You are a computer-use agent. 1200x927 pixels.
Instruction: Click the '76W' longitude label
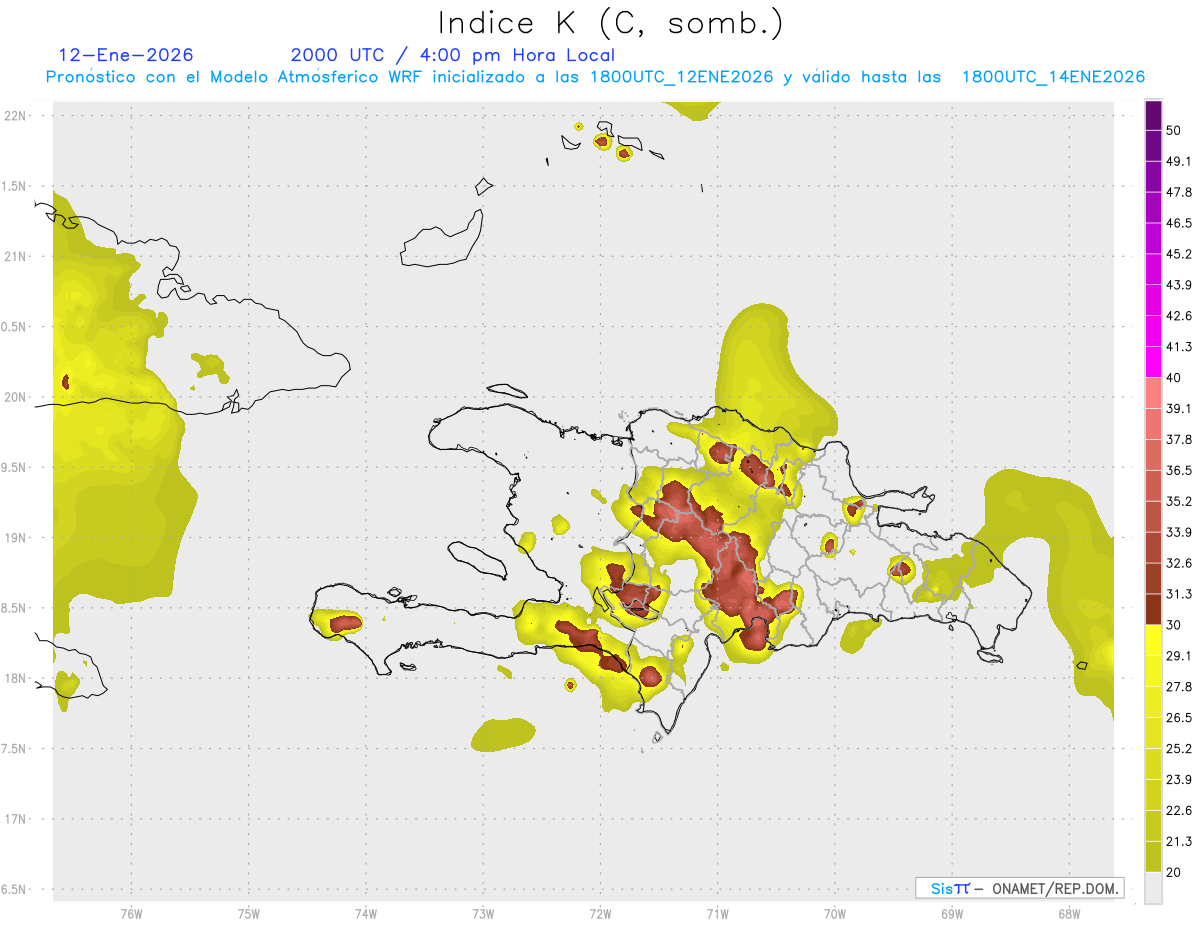click(x=131, y=914)
